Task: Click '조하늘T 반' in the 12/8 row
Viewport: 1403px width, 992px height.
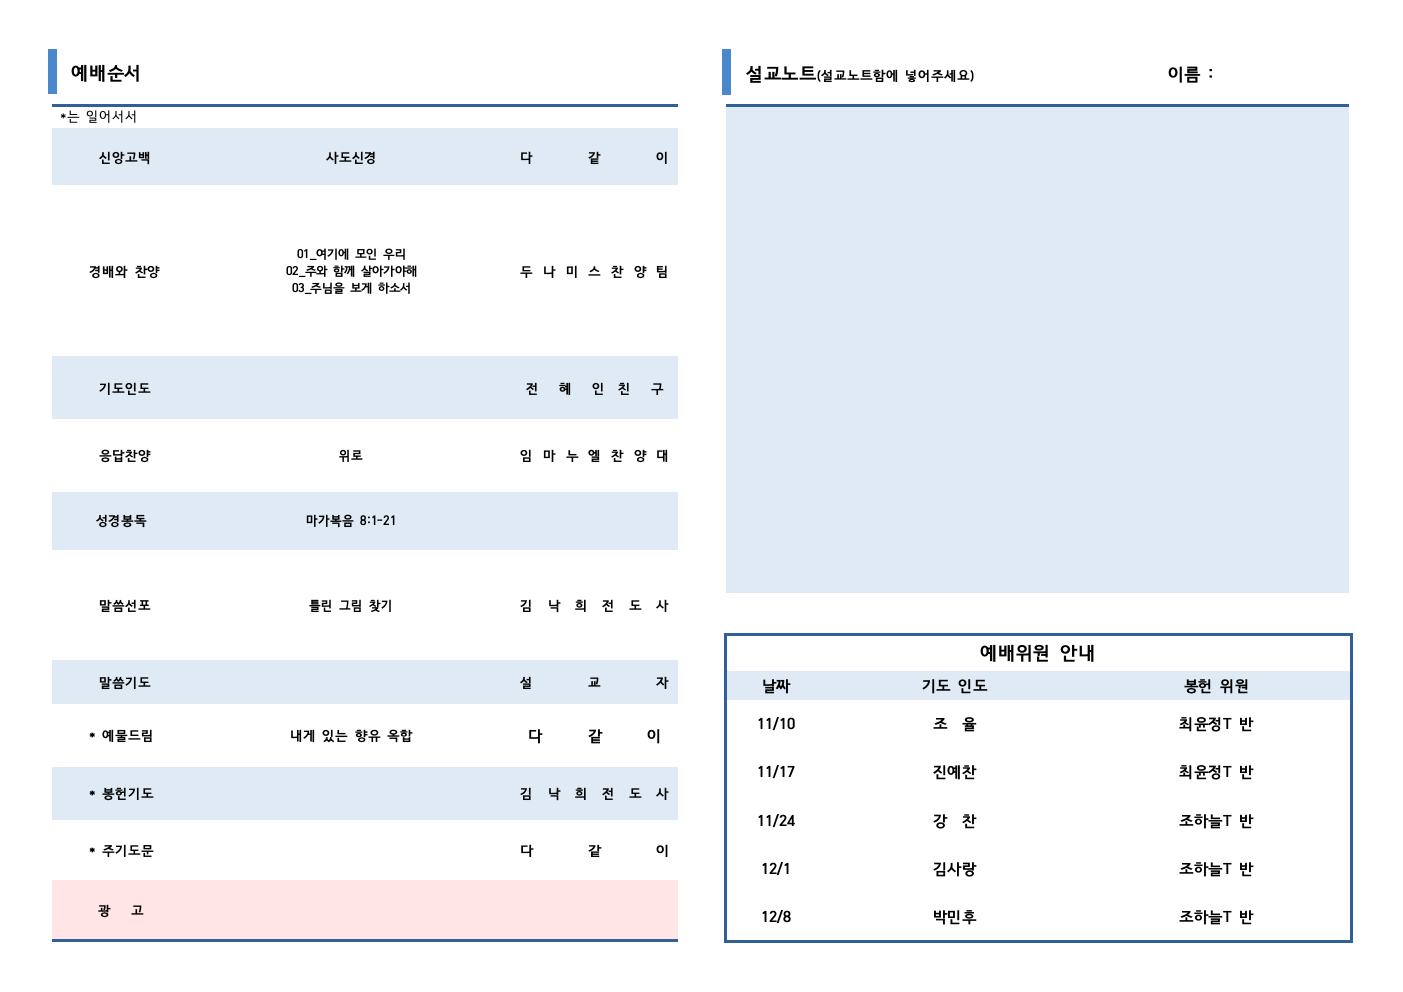Action: coord(1216,917)
